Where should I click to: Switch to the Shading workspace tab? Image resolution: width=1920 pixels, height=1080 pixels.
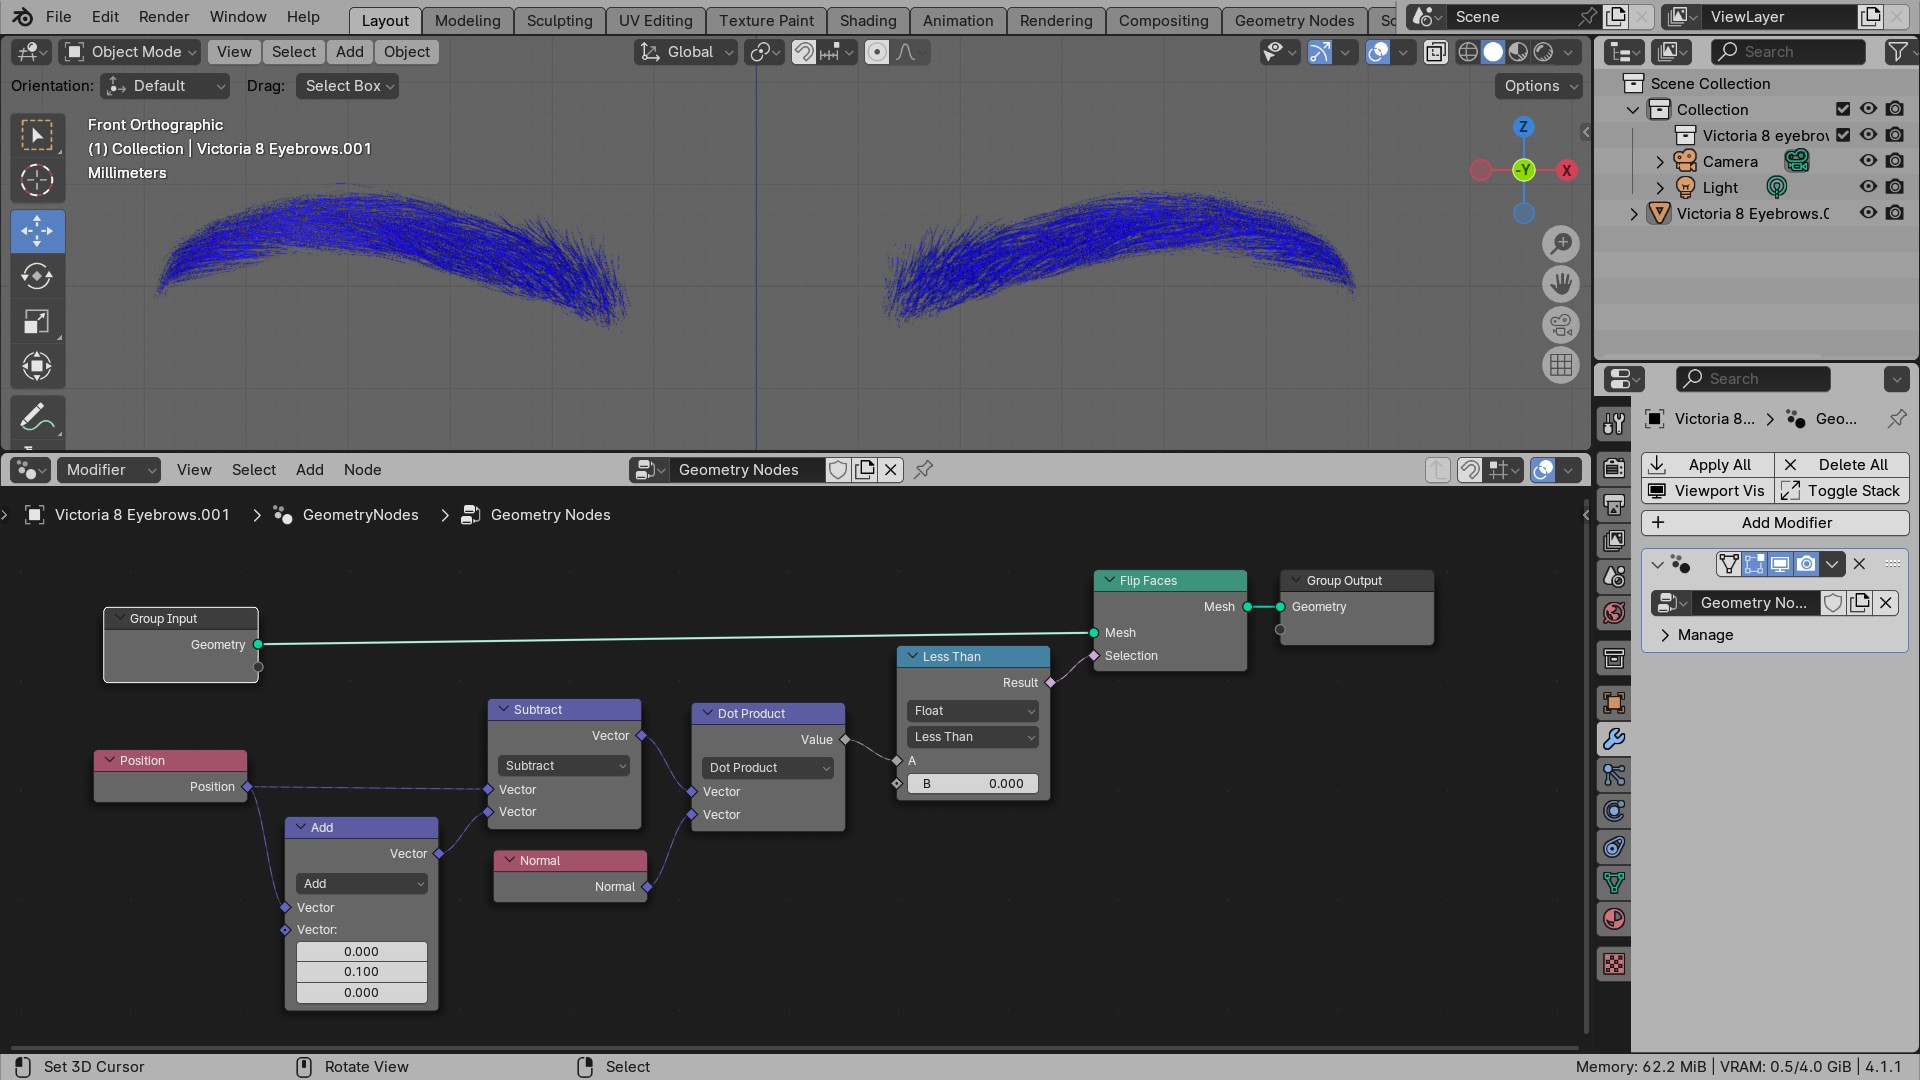[867, 20]
